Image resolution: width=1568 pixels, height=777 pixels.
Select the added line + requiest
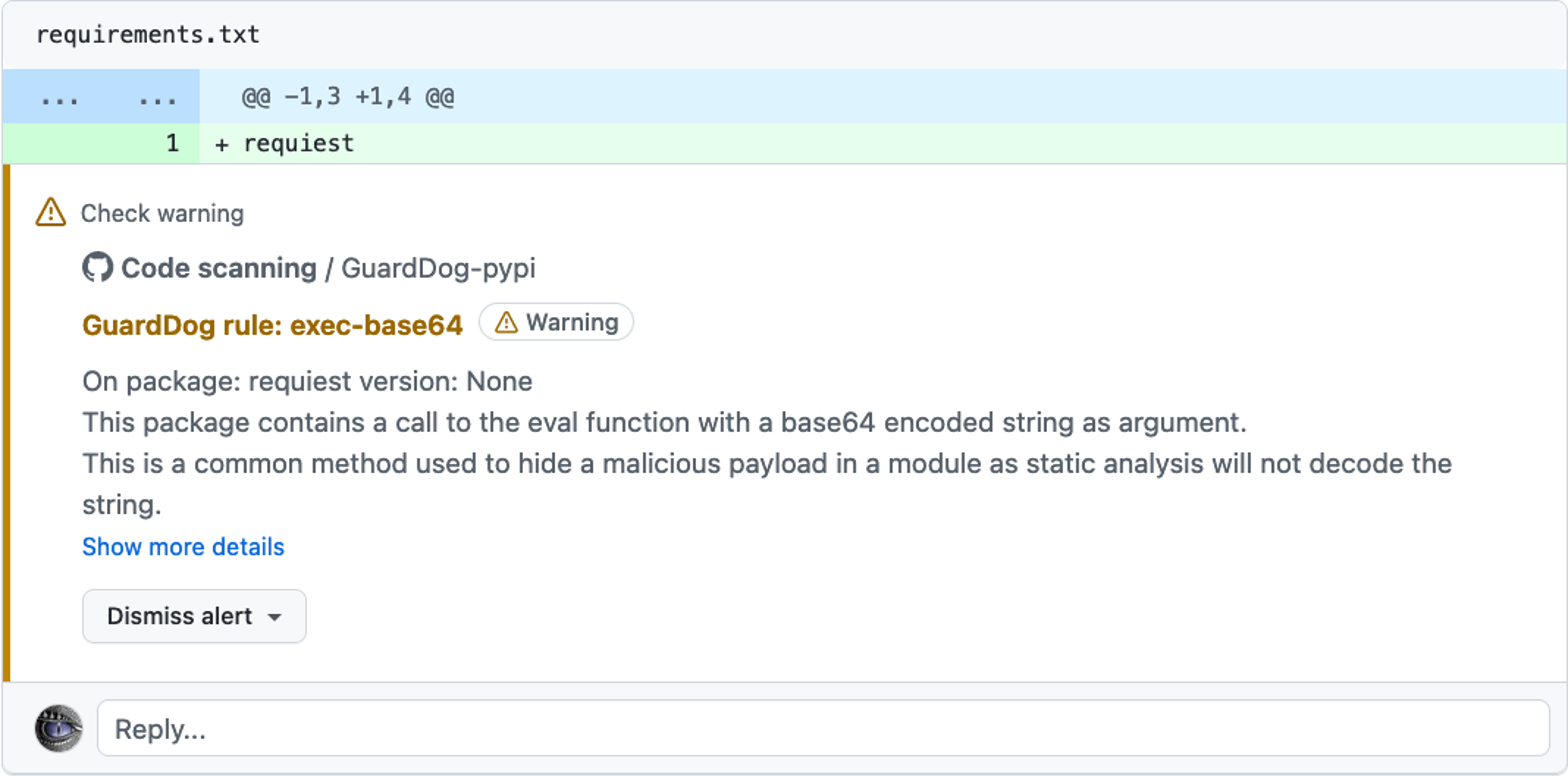pyautogui.click(x=285, y=143)
